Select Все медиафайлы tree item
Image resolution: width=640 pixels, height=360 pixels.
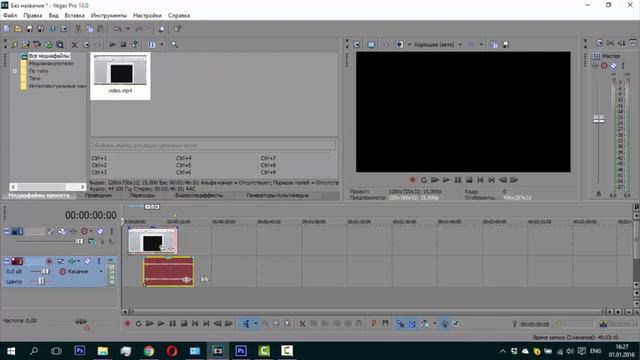coord(49,56)
